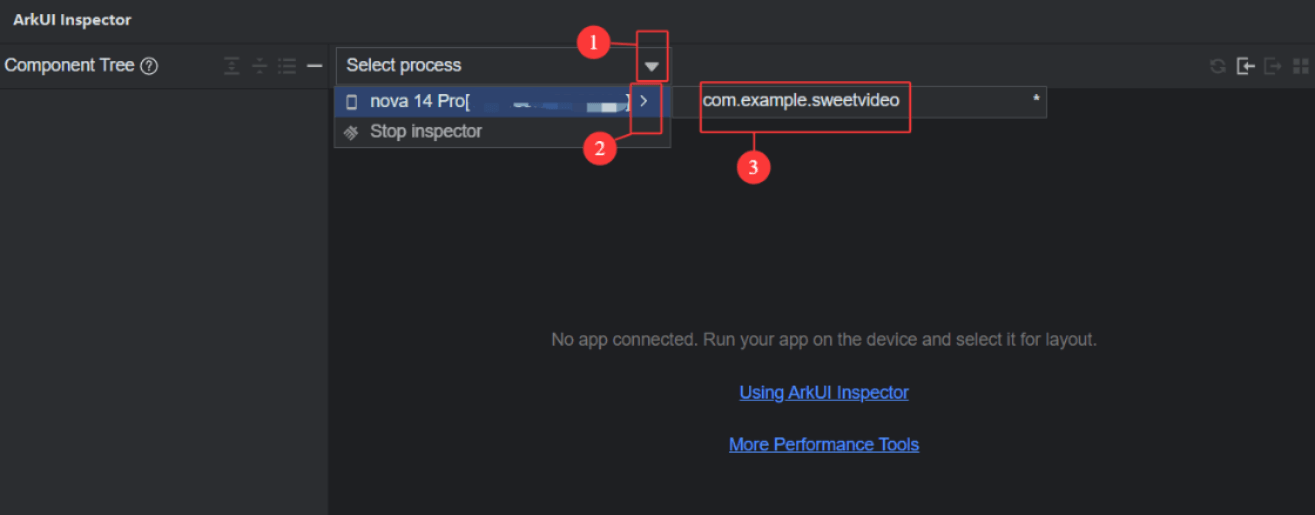Select the nova 14 Pro device entry
The height and width of the screenshot is (515, 1315).
tap(420, 101)
